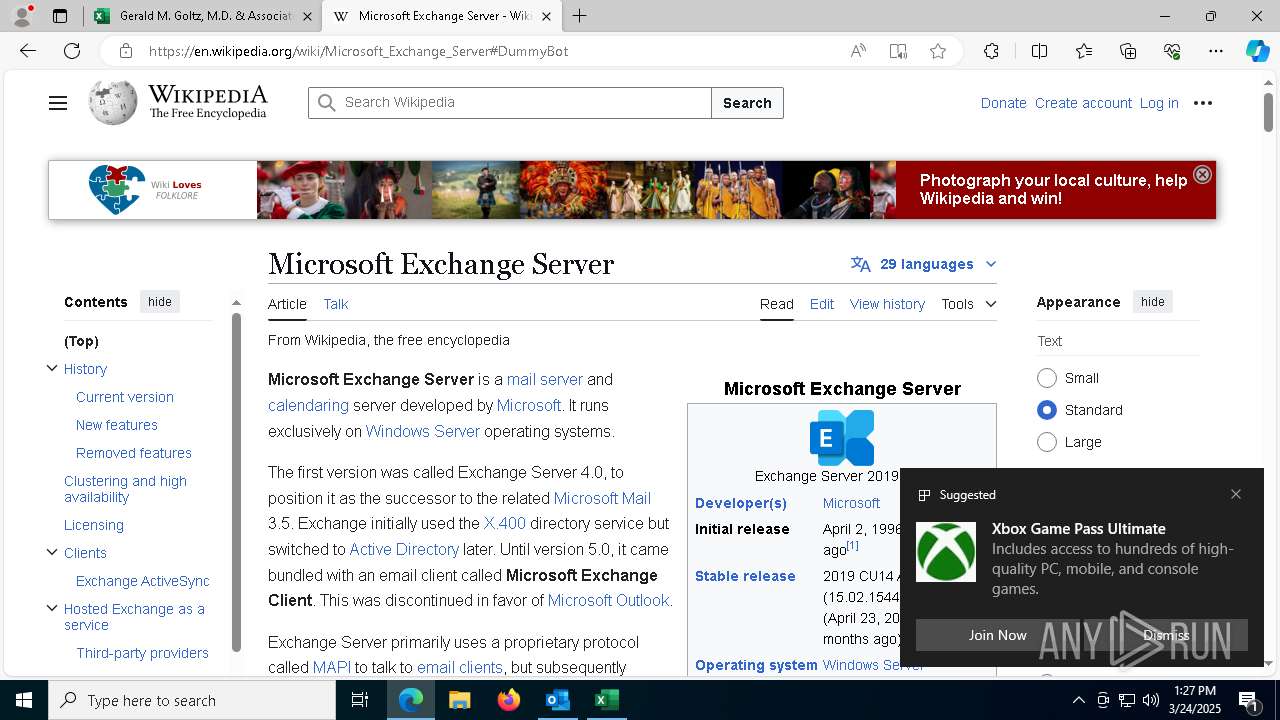Viewport: 1280px width, 720px height.
Task: Go back with the browser back arrow
Action: [28, 51]
